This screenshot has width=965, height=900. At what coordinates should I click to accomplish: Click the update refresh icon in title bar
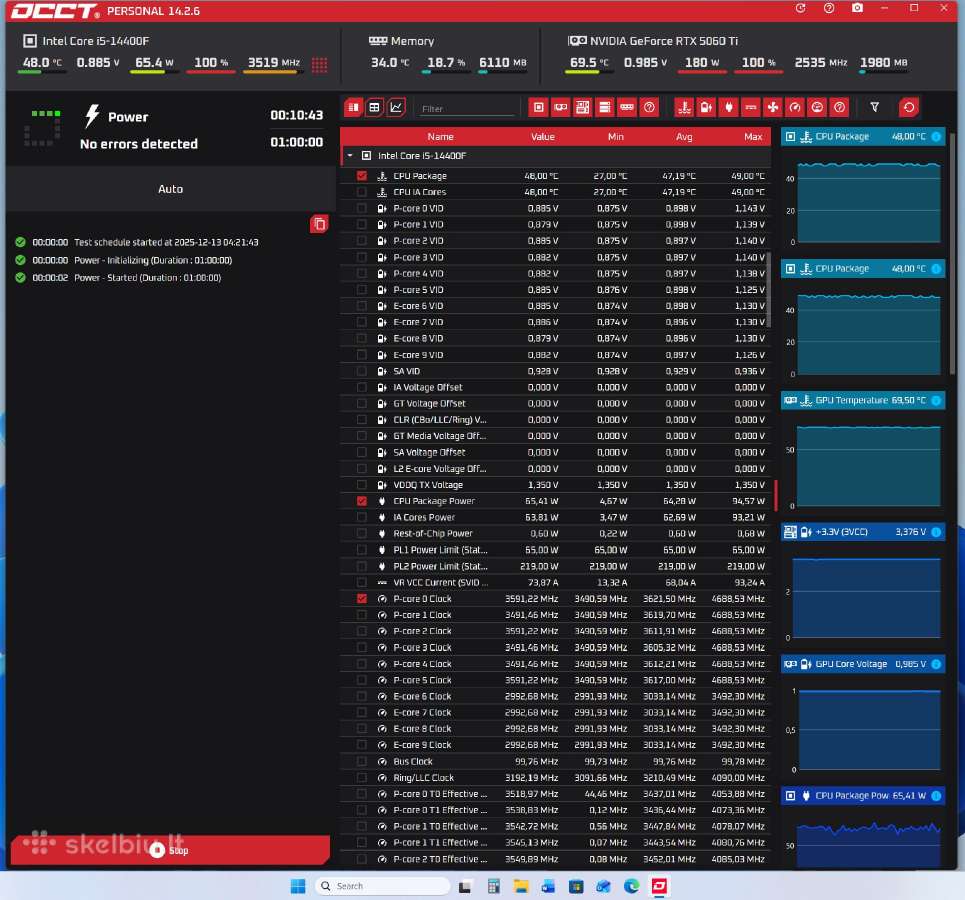(800, 8)
